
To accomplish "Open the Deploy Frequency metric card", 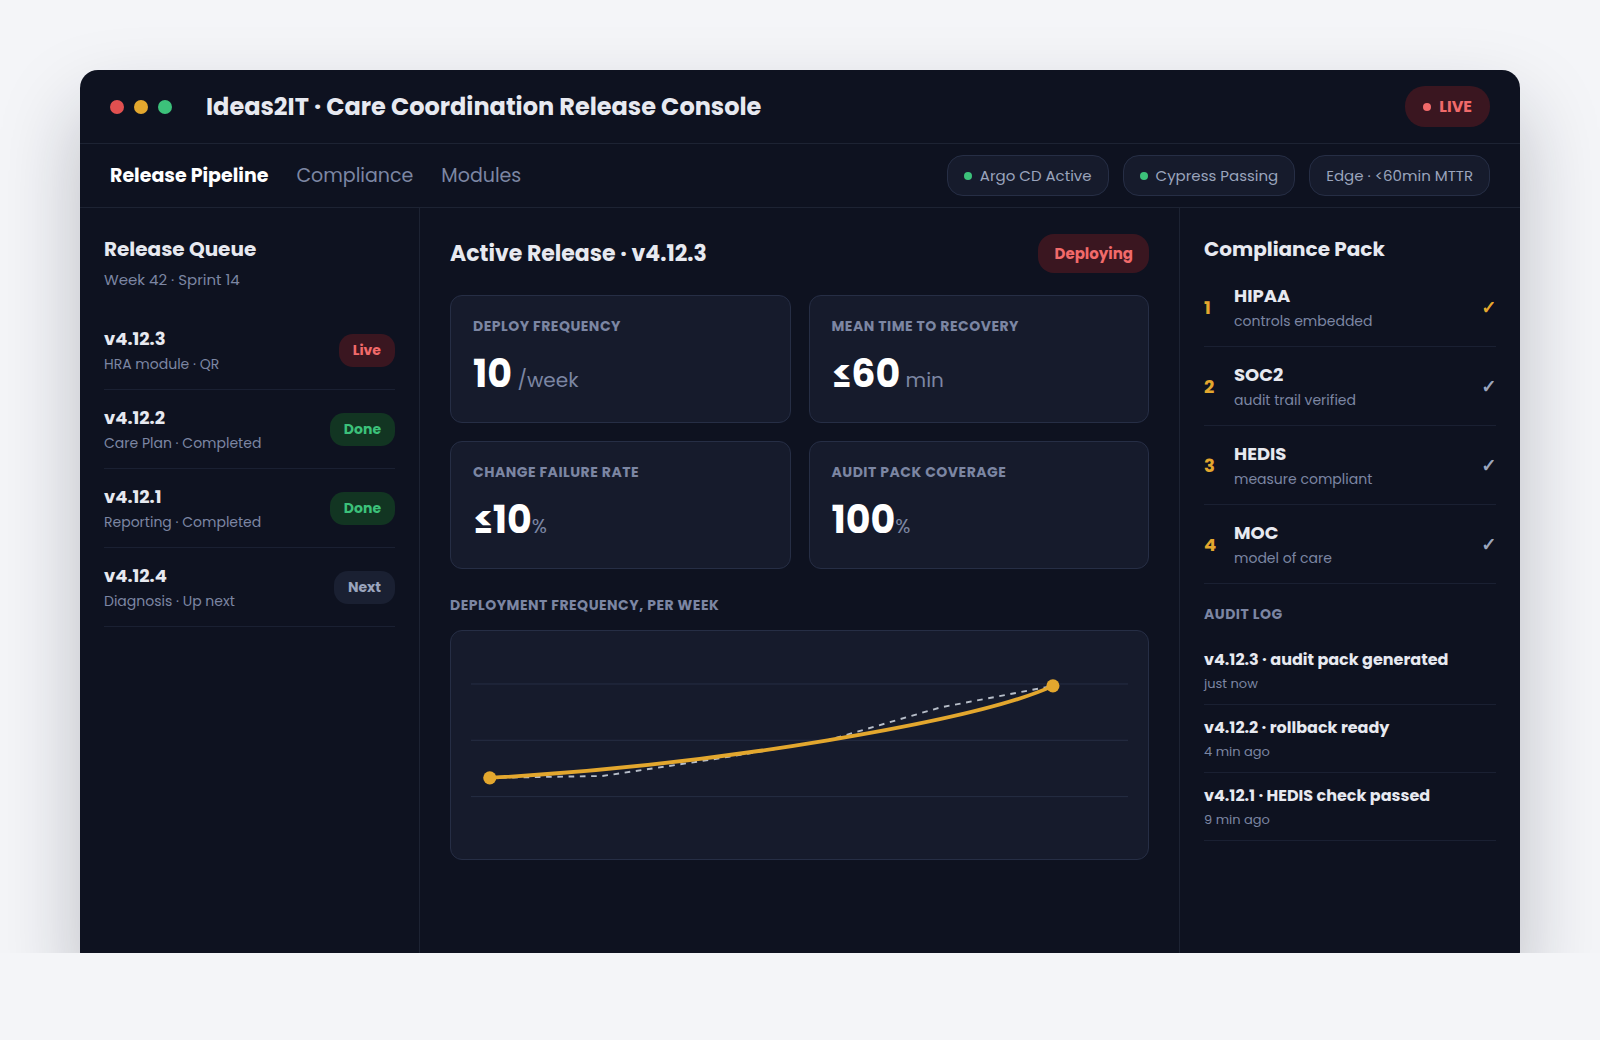I will click(x=620, y=359).
